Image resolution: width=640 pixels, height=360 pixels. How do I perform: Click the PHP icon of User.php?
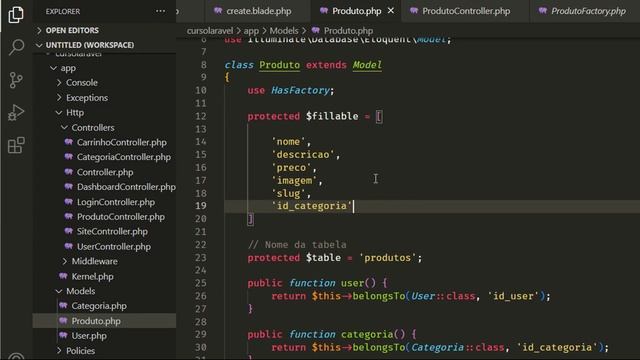63,335
